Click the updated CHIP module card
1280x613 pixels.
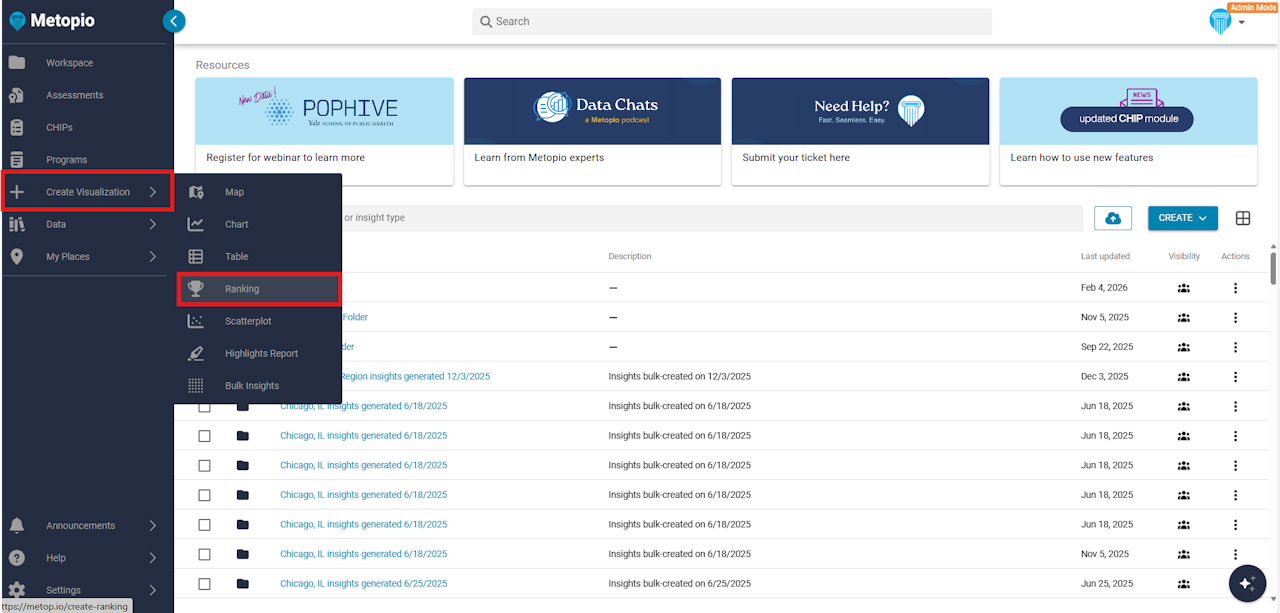1128,131
